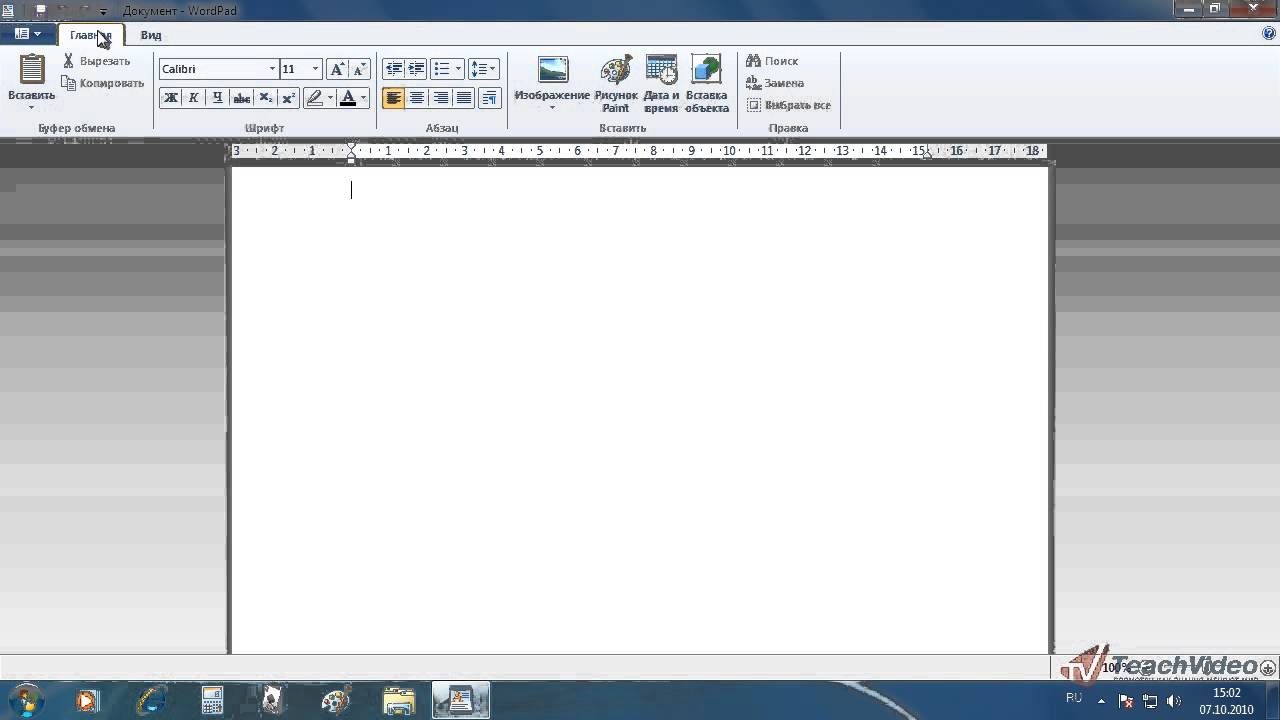Start a bulleted list
The height and width of the screenshot is (720, 1280).
coord(442,69)
